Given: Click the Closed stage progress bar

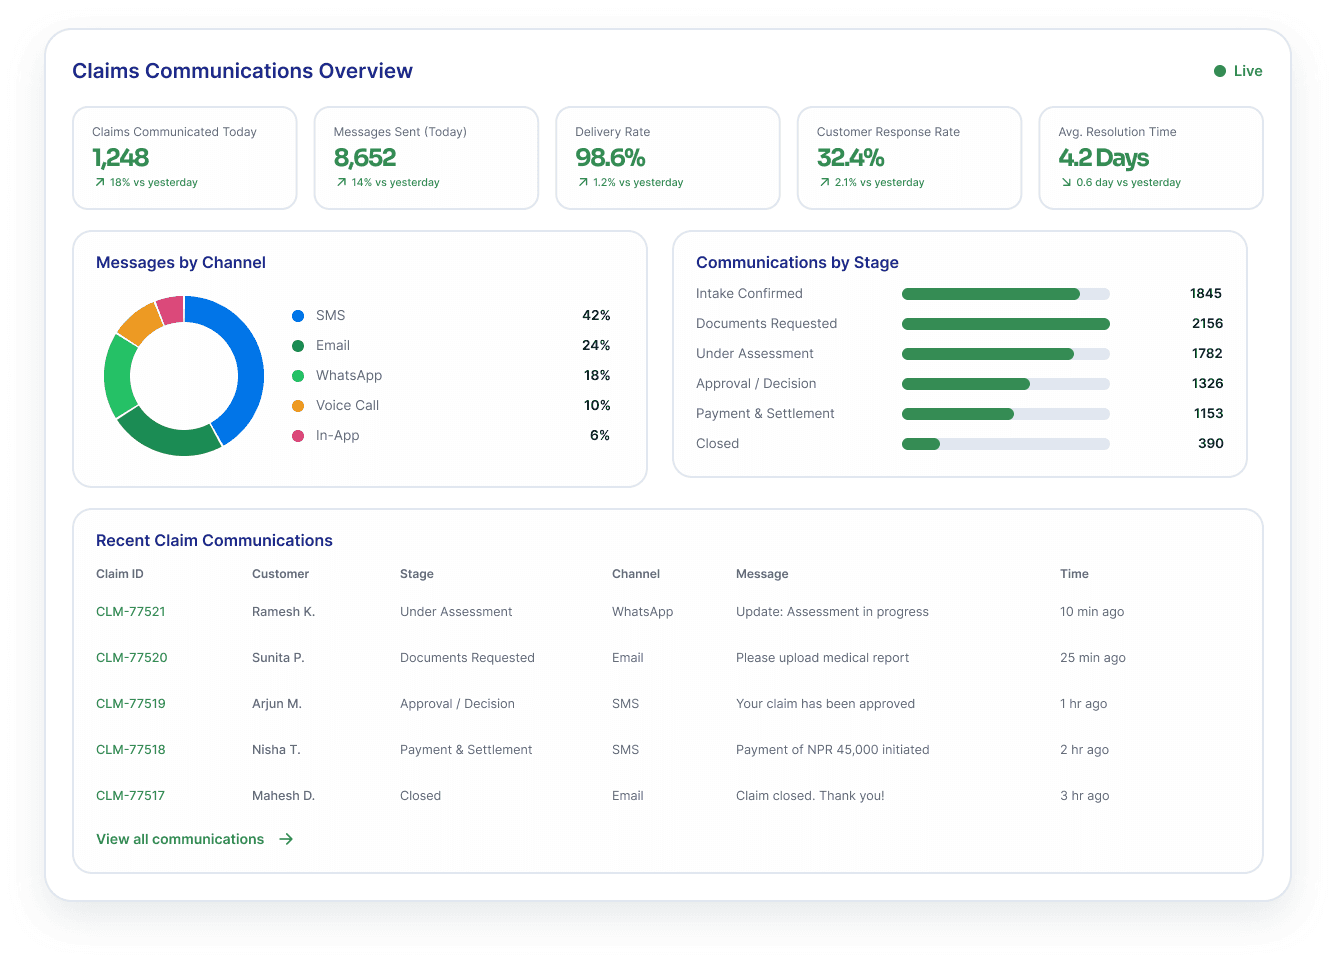Looking at the screenshot, I should tap(1006, 444).
